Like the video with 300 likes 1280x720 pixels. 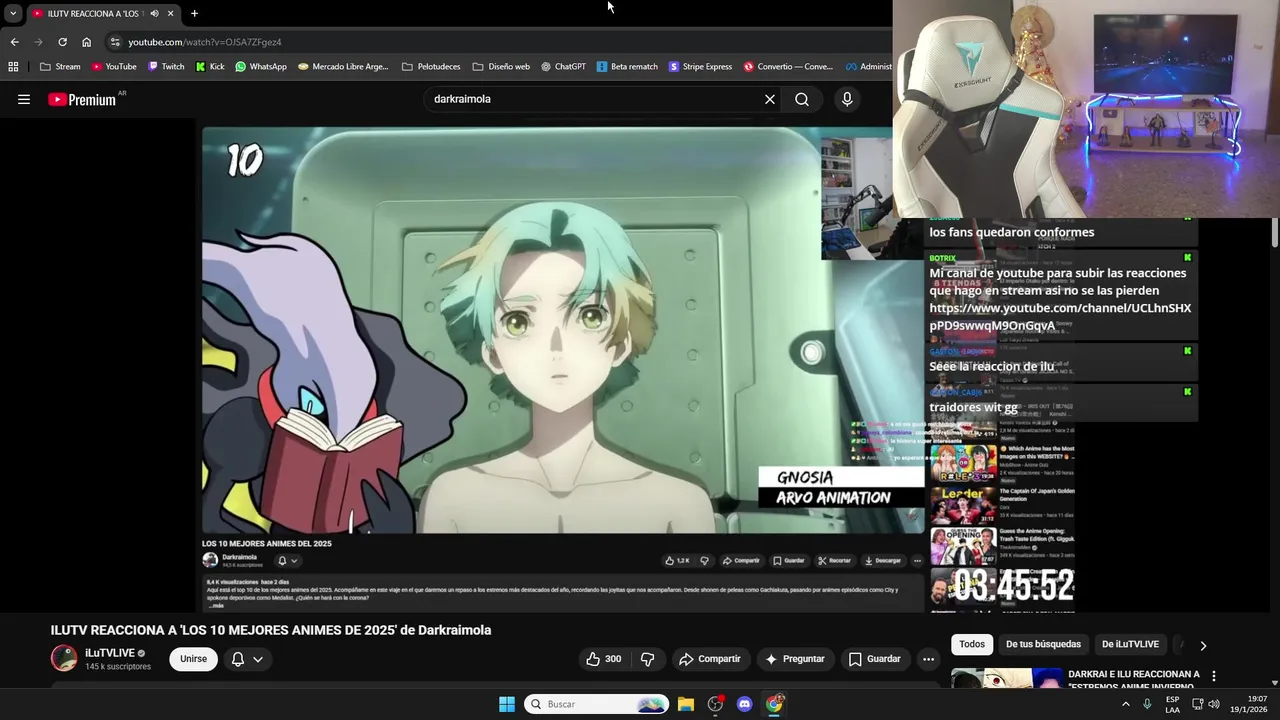point(604,659)
